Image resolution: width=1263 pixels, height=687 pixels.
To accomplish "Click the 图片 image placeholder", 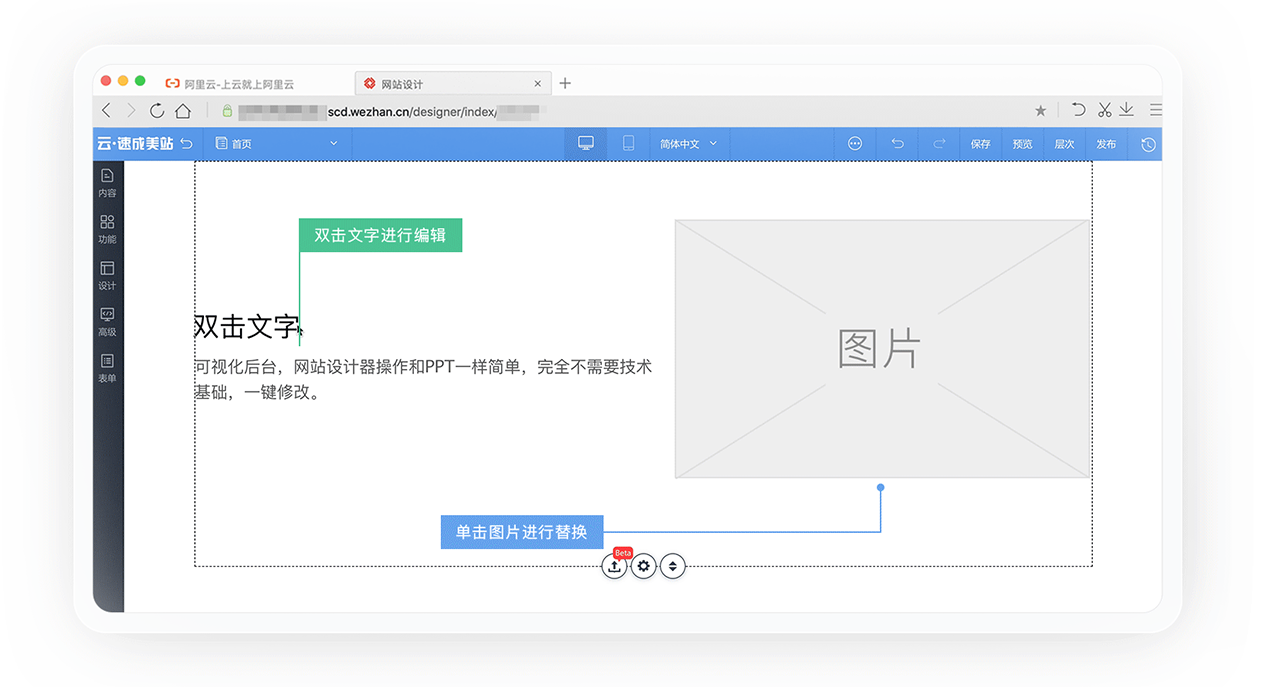I will tap(881, 349).
